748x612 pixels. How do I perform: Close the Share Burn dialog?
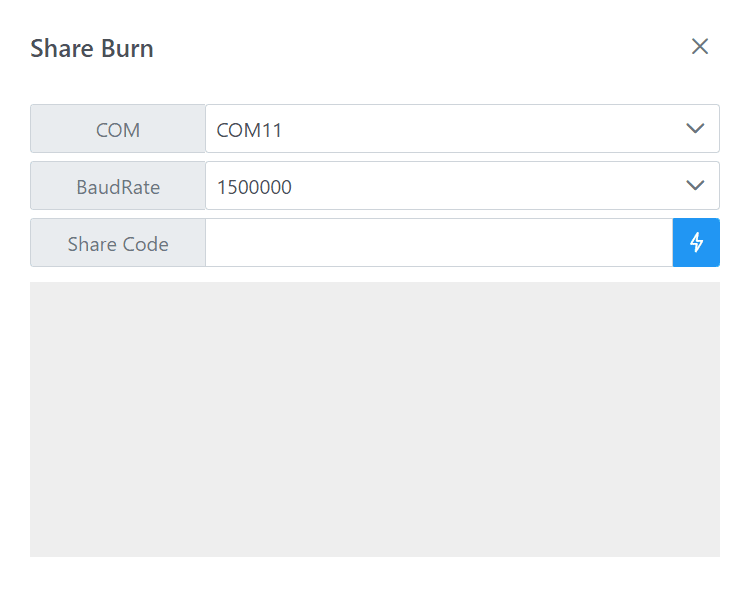click(700, 46)
